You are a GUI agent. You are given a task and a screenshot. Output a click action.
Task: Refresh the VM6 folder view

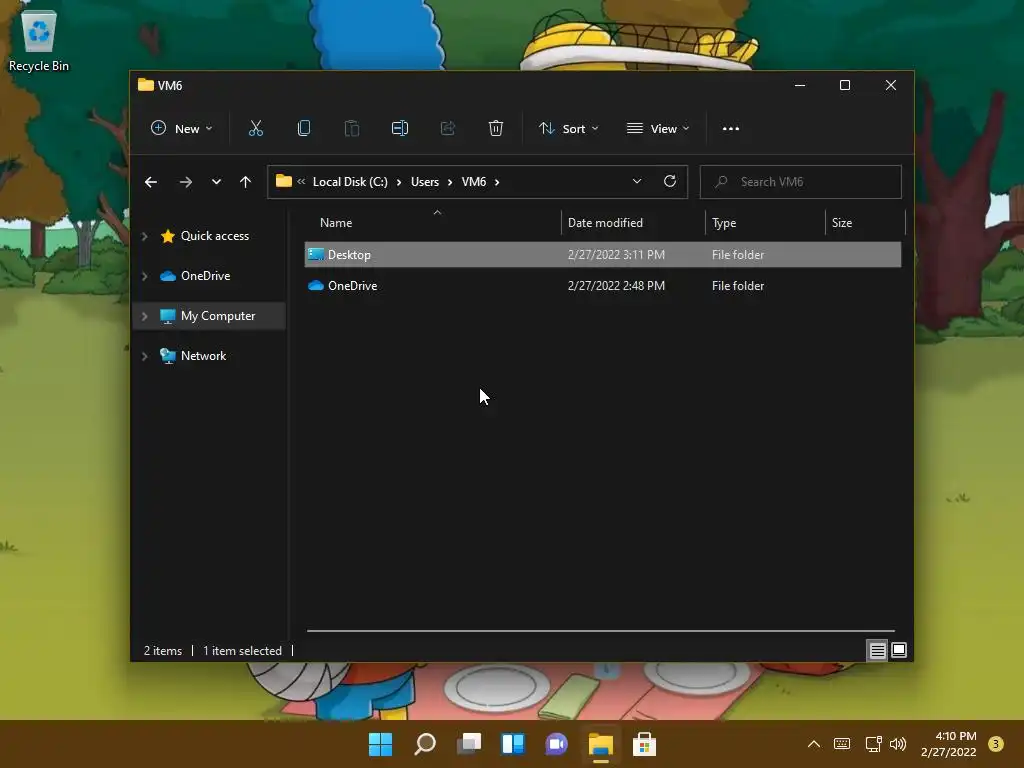pyautogui.click(x=669, y=182)
